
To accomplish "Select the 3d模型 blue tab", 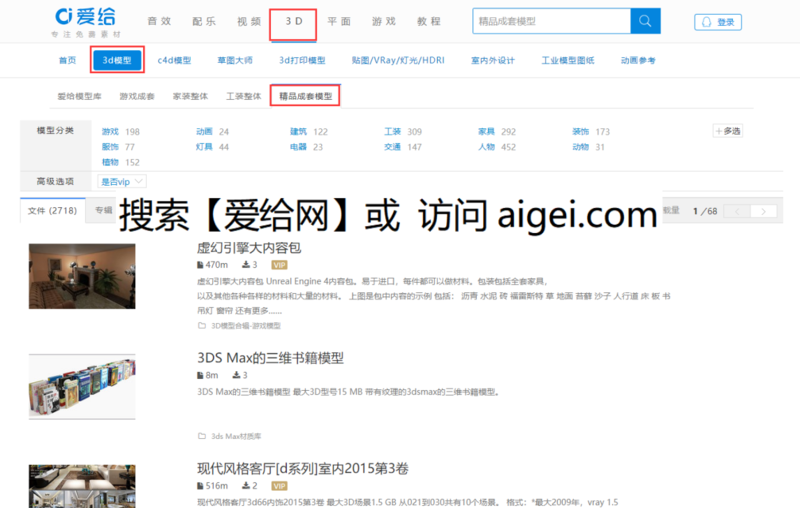I will pos(117,60).
